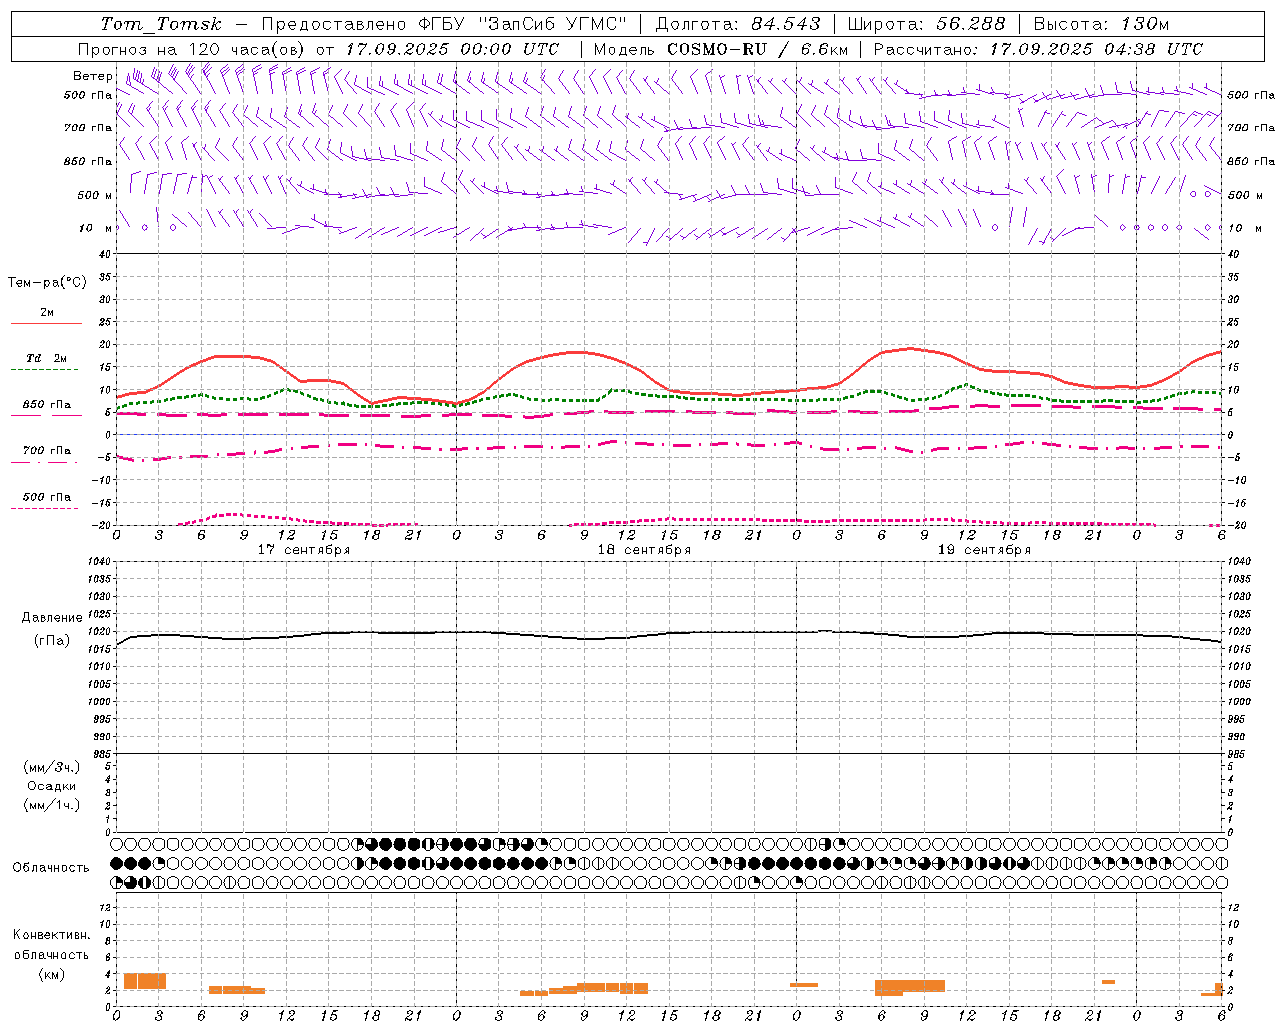Click the Td 2м legend entry
The height and width of the screenshot is (1024, 1280).
(46, 358)
